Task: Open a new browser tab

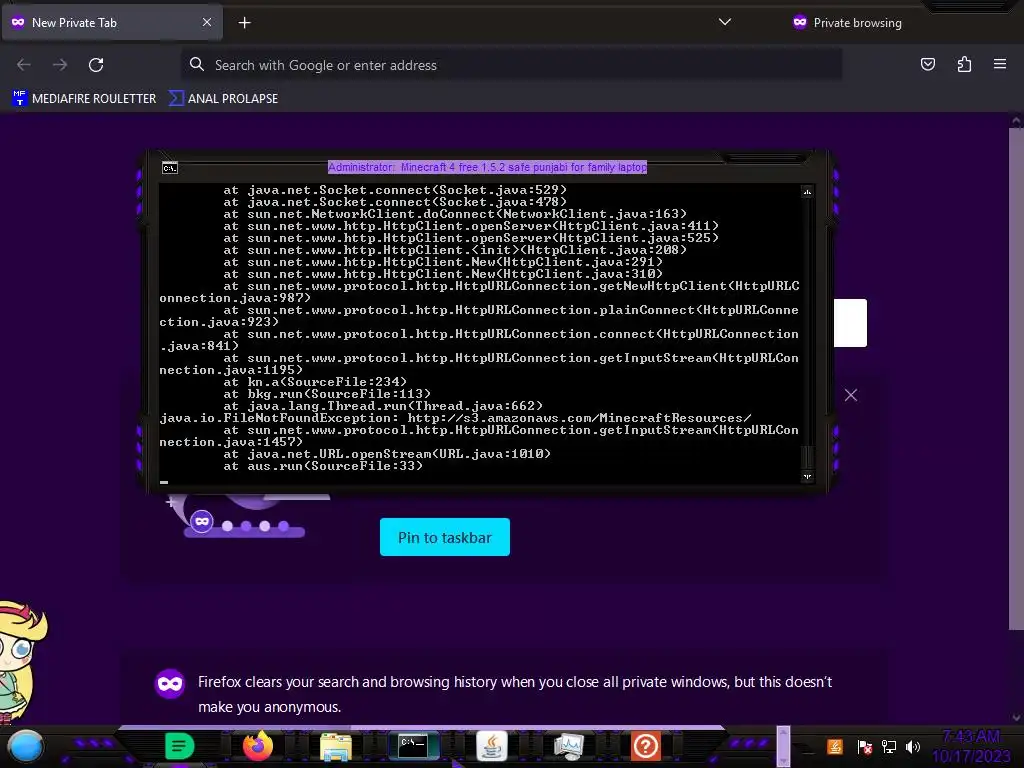Action: [244, 23]
